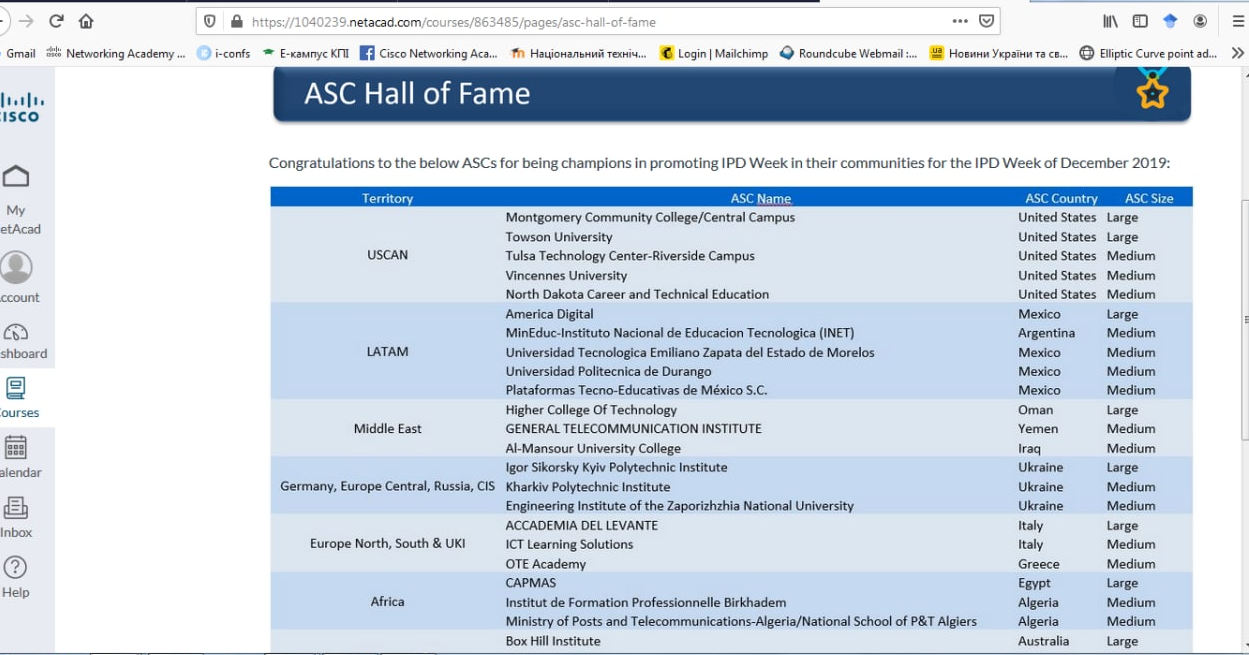Viewport: 1249px width, 655px height.
Task: Click the ASC Country column header
Action: tap(1061, 198)
